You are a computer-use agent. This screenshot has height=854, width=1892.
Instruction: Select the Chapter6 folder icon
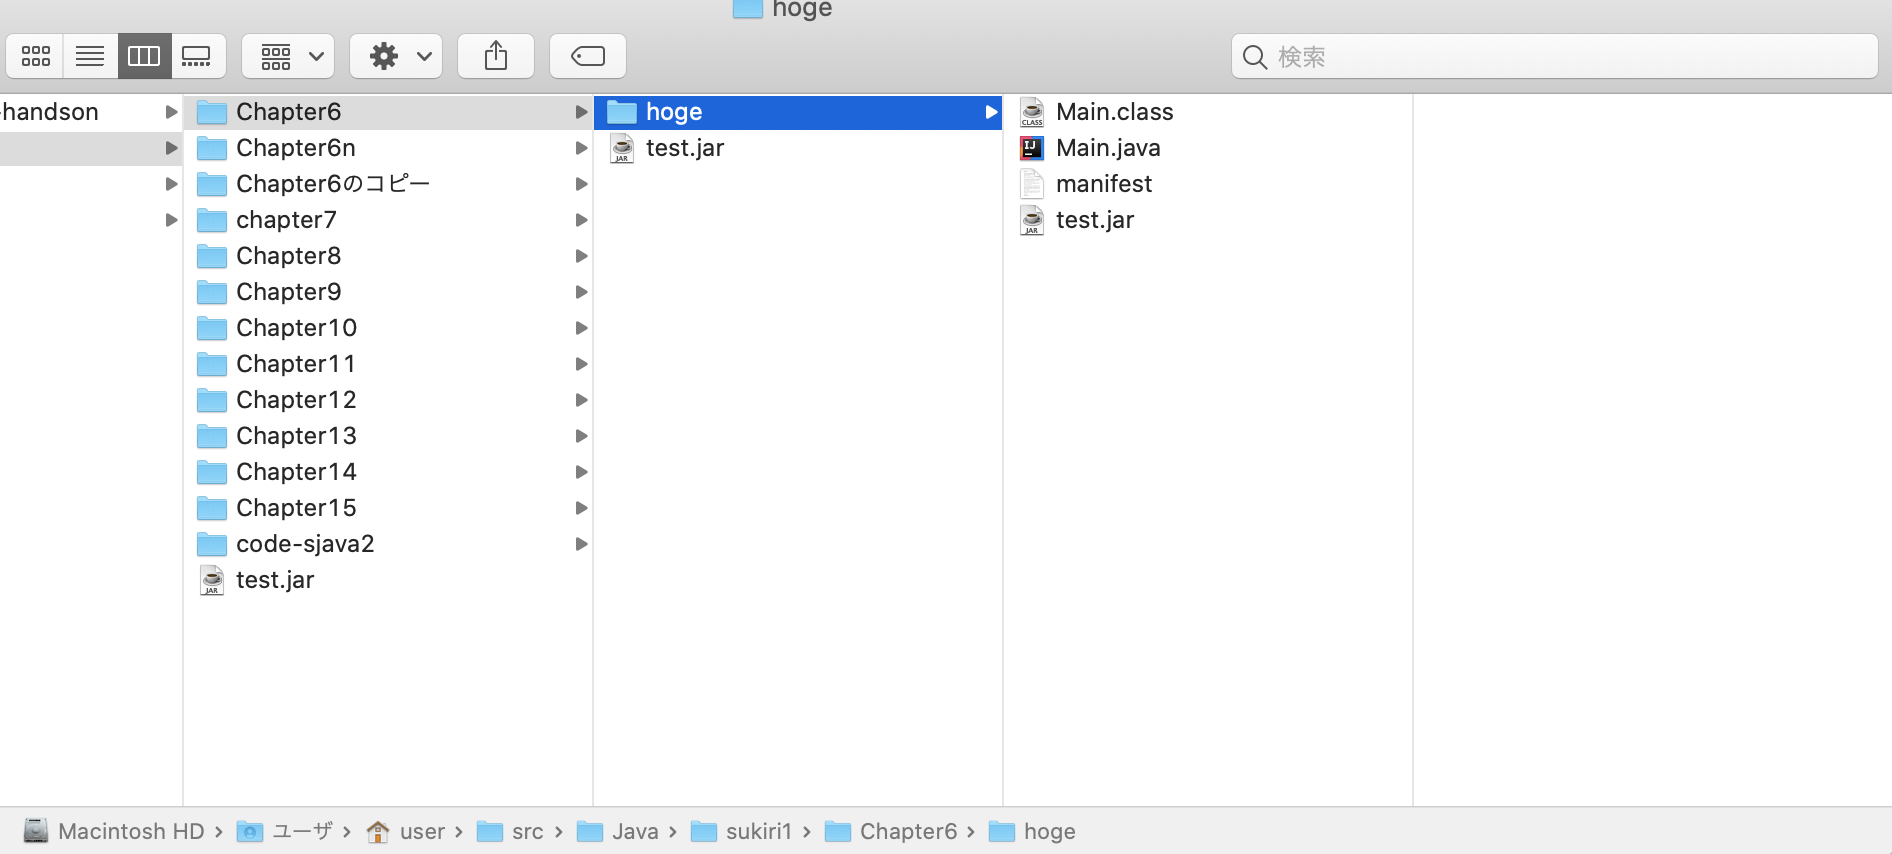(x=212, y=112)
